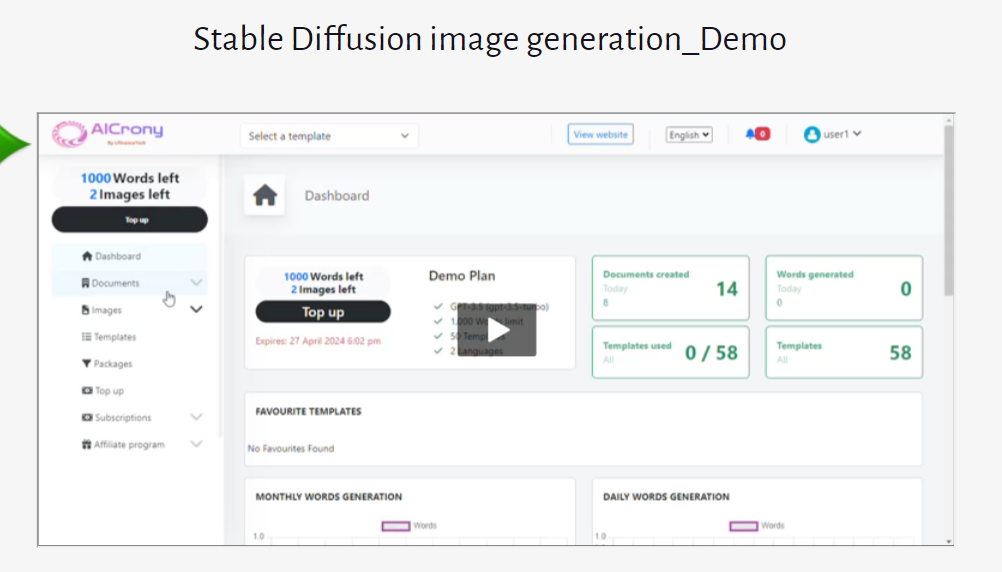Toggle Words legend in Monthly Words Generation chart
Screen dimensions: 1002x572
coord(409,526)
